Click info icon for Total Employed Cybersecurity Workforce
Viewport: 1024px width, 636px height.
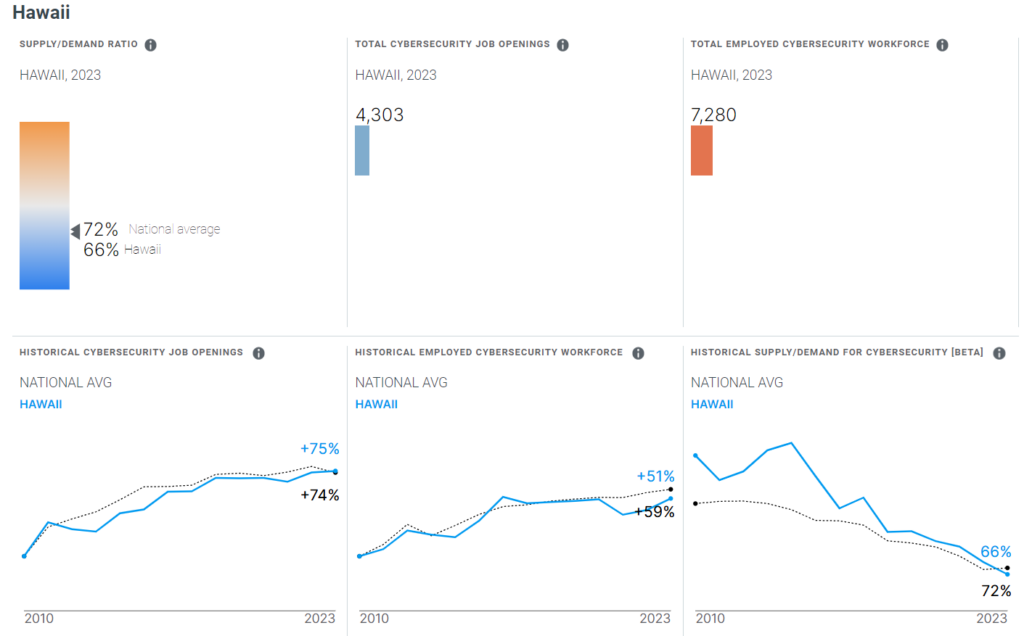point(942,45)
